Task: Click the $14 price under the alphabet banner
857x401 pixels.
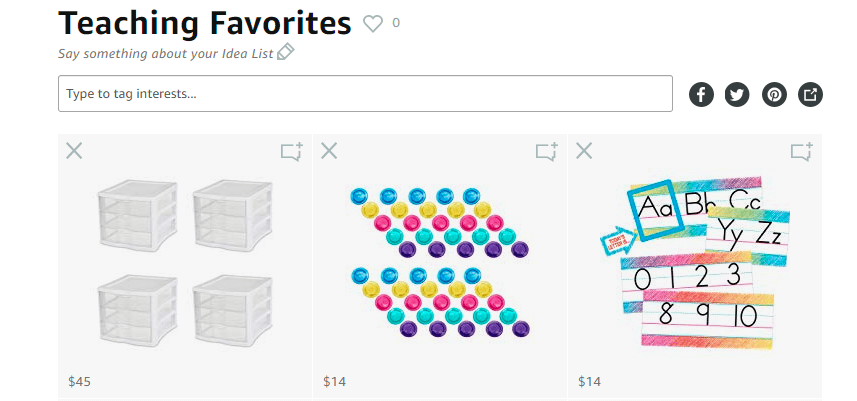Action: pyautogui.click(x=589, y=381)
